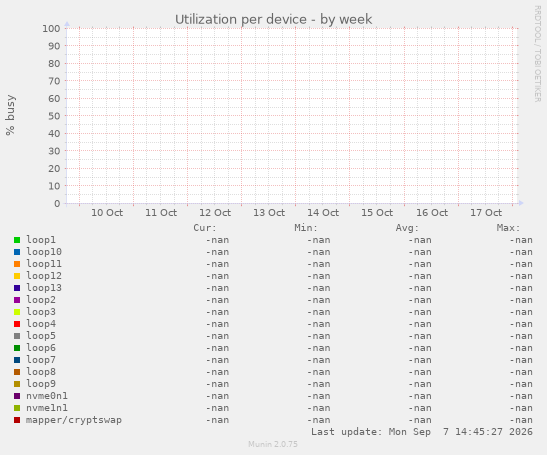Image resolution: width=547 pixels, height=455 pixels.
Task: Click the loop1 Cur -nan value
Action: [x=217, y=240]
